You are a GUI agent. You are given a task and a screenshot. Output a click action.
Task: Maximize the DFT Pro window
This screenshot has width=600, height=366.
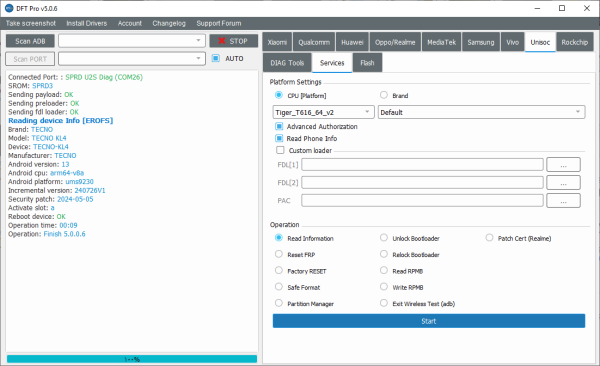coord(562,8)
